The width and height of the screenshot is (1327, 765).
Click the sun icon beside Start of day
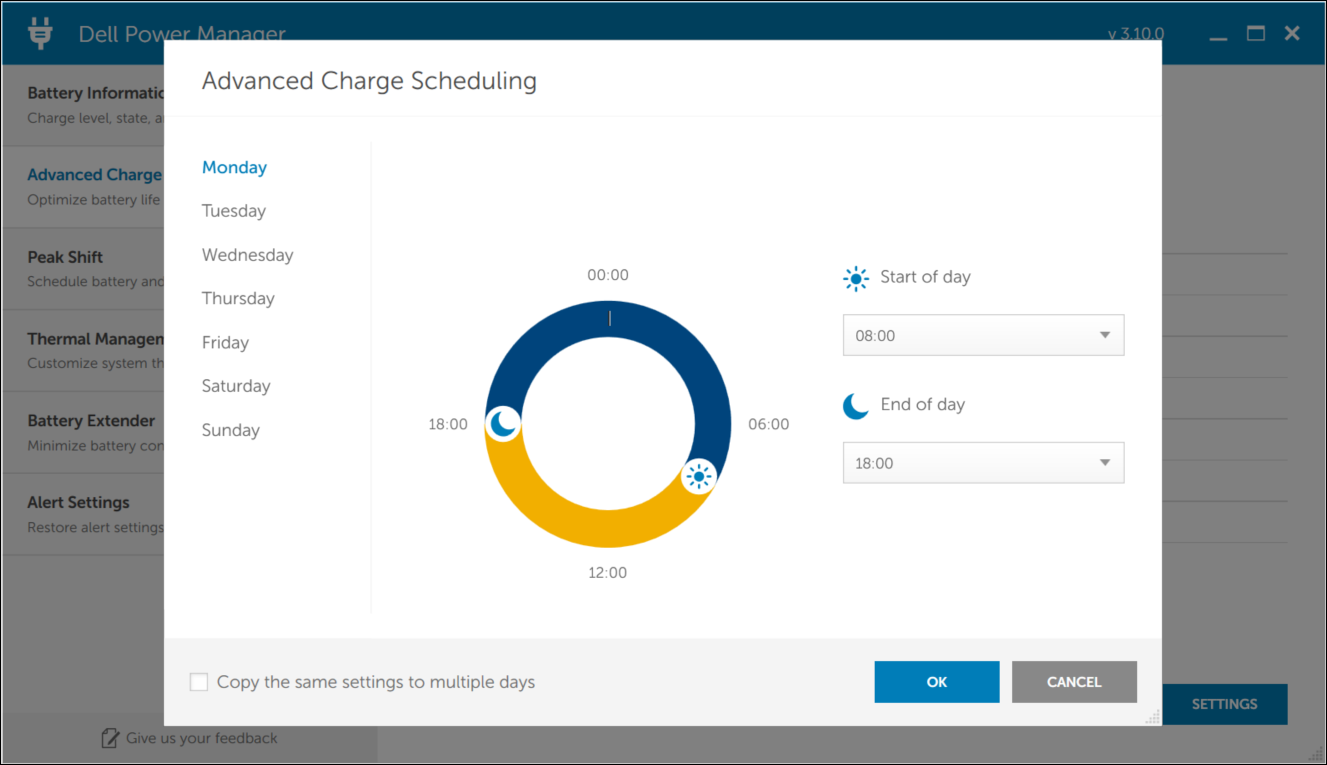pyautogui.click(x=856, y=278)
